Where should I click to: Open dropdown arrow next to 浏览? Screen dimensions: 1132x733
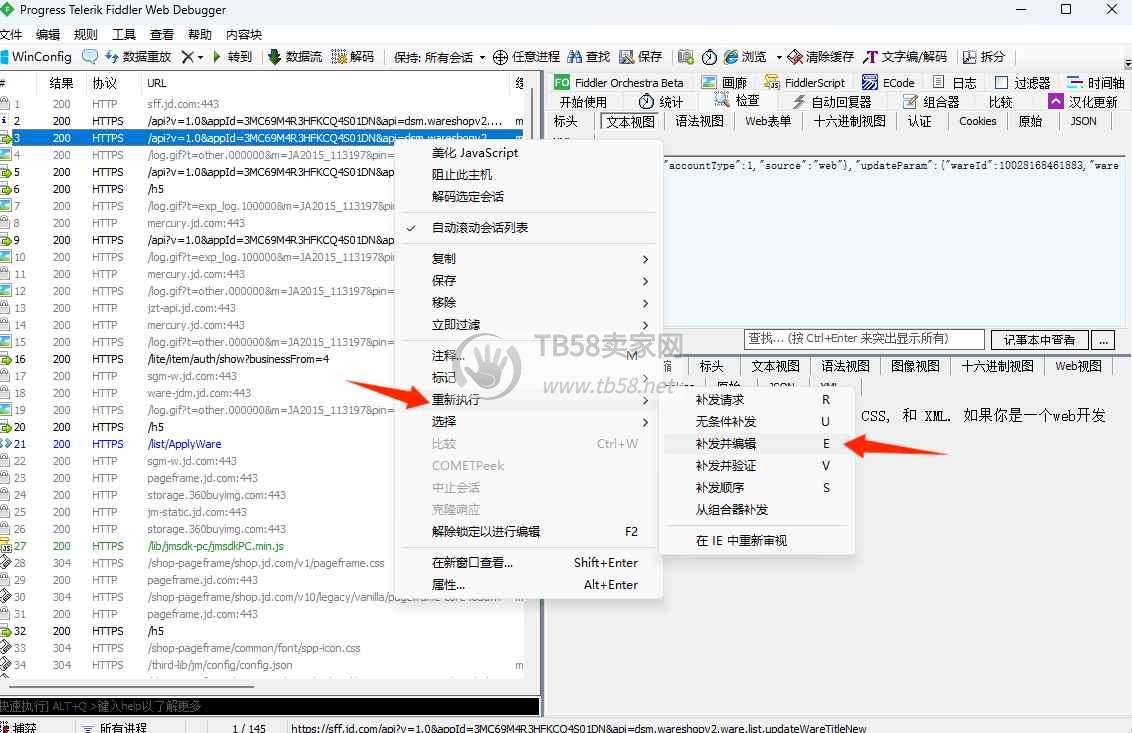coord(779,56)
